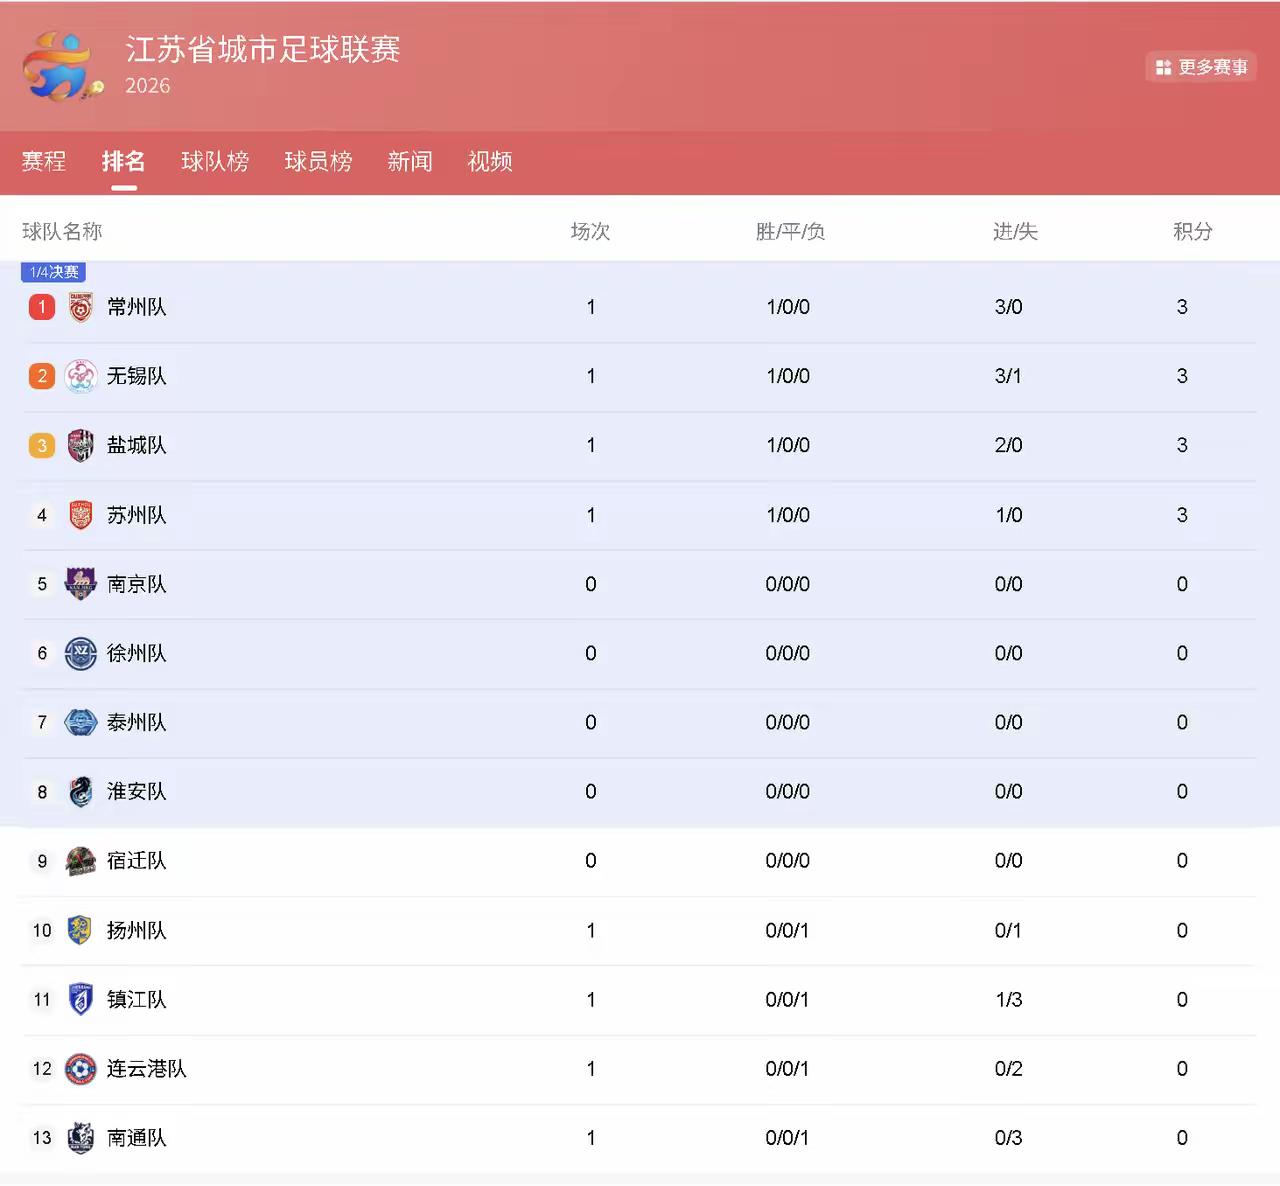This screenshot has width=1280, height=1186.
Task: Click the 积分 column header
Action: (x=1193, y=231)
